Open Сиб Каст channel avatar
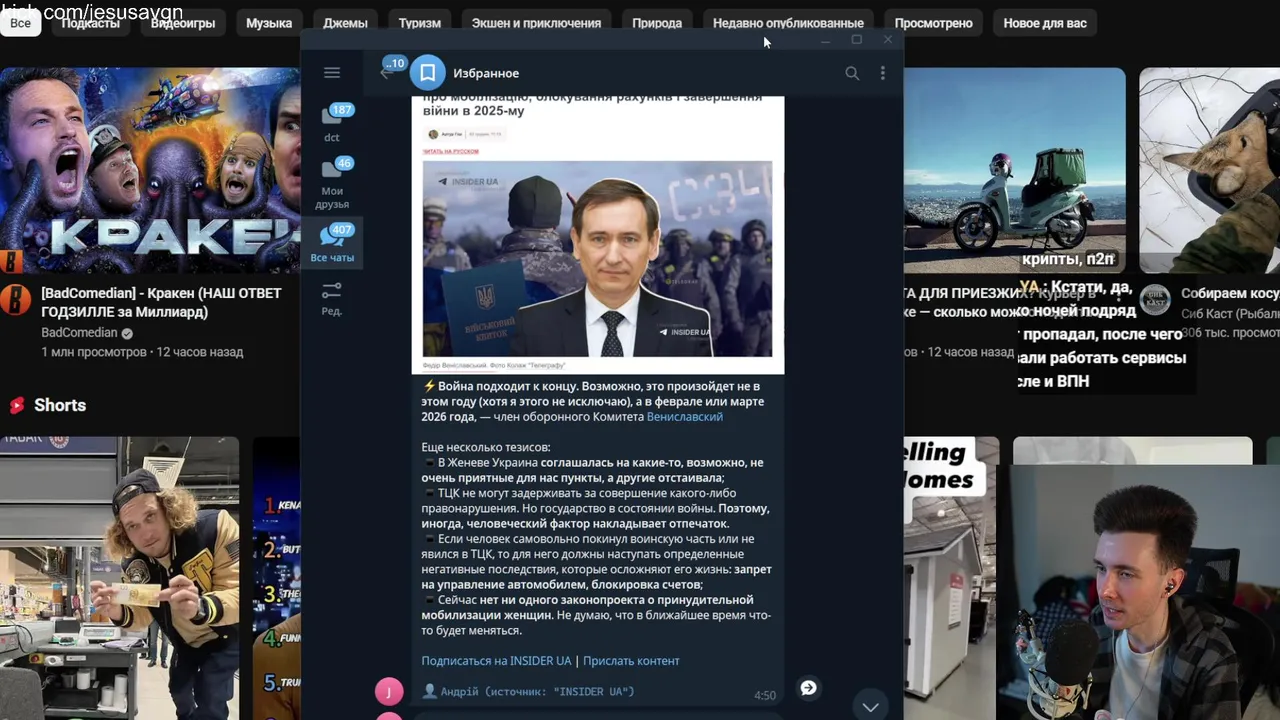This screenshot has width=1280, height=720. 1155,299
